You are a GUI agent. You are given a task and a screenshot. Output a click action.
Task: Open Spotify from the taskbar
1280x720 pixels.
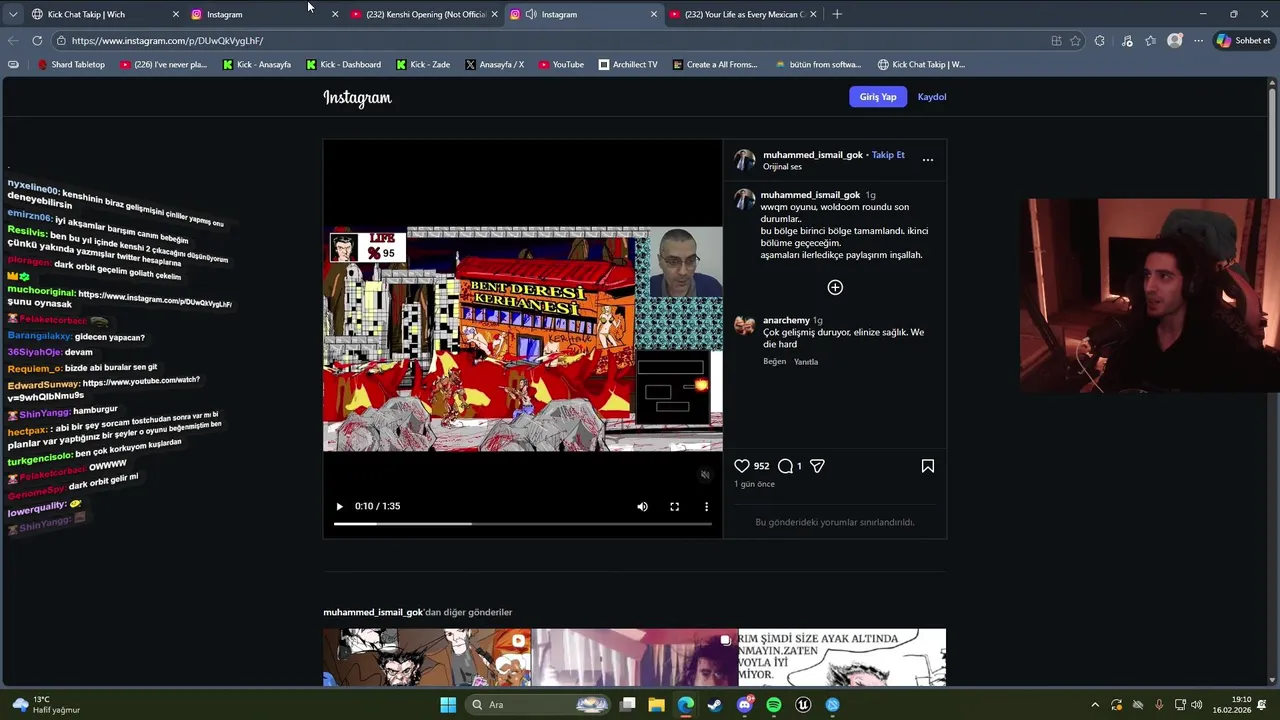click(x=774, y=705)
